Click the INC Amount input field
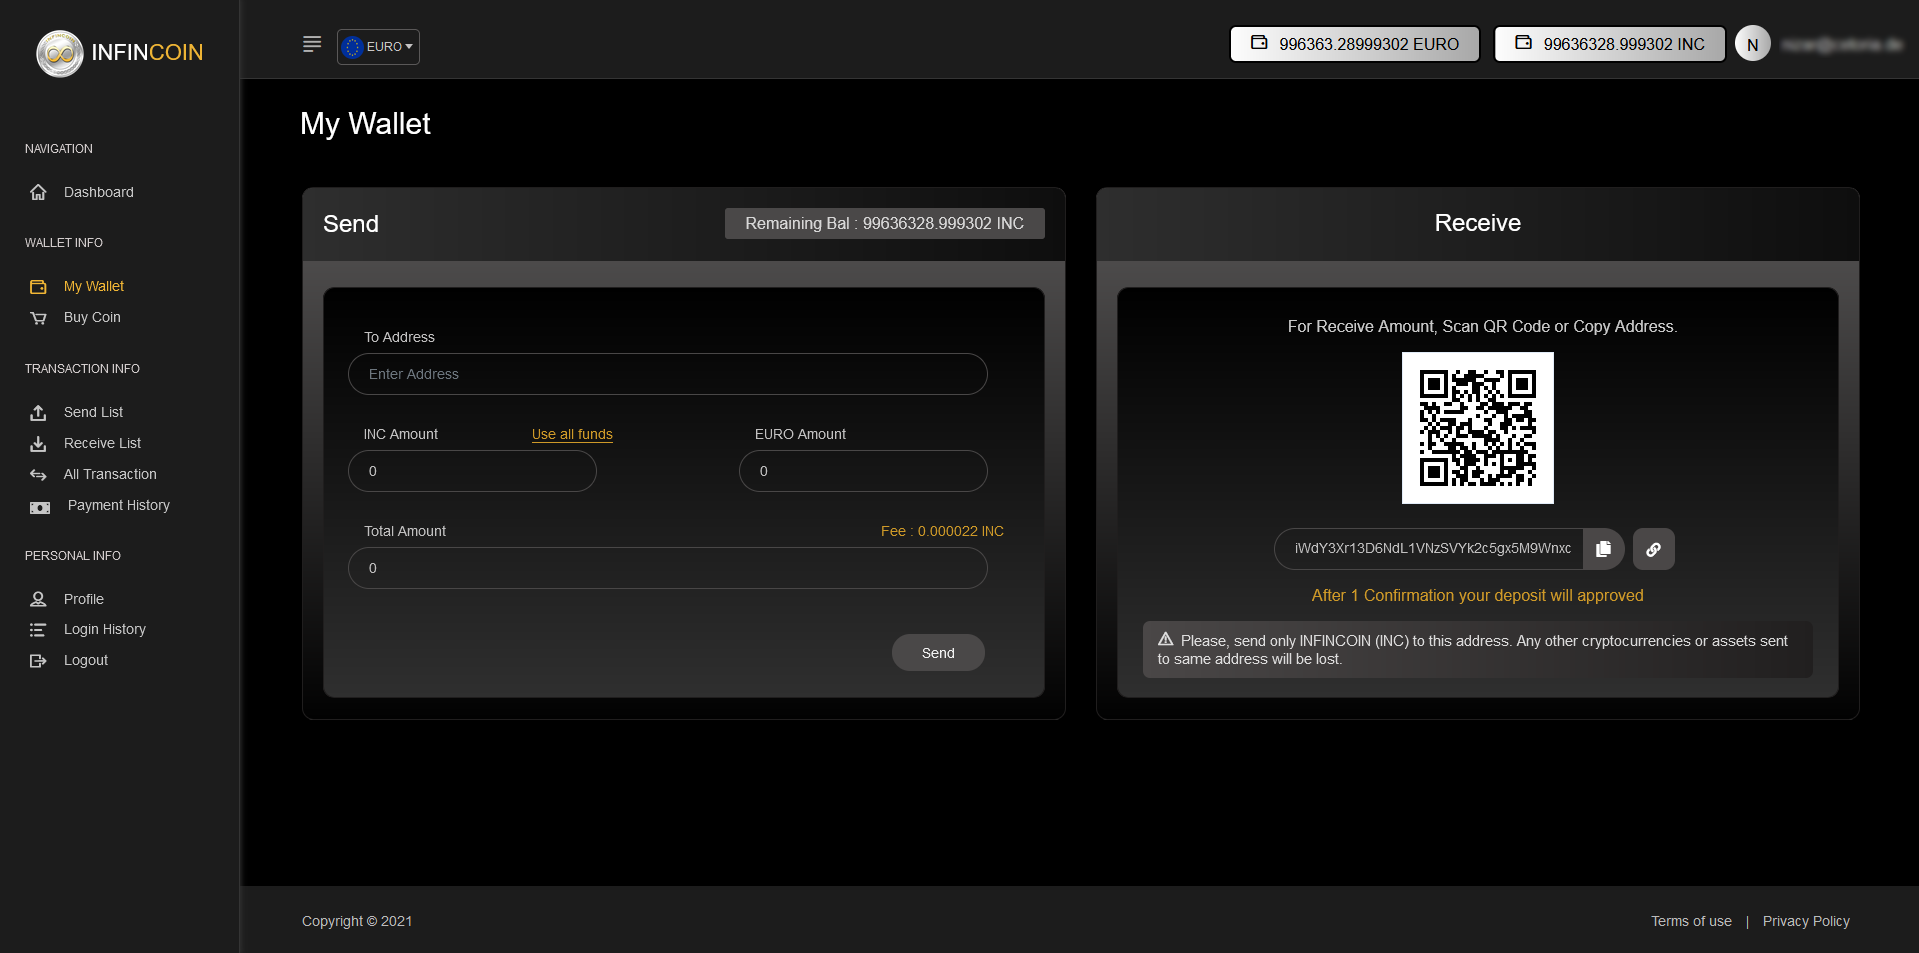The height and width of the screenshot is (953, 1919). pyautogui.click(x=472, y=471)
